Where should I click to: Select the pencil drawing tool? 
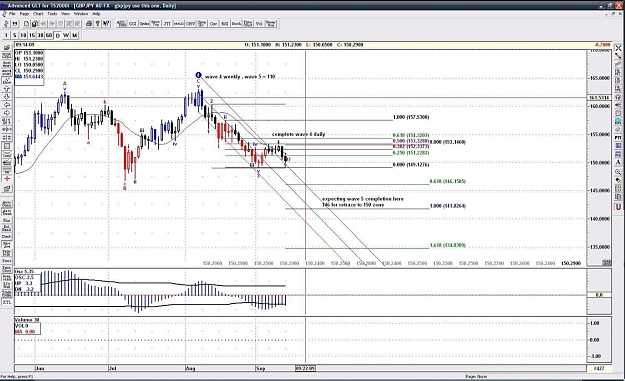point(618,56)
